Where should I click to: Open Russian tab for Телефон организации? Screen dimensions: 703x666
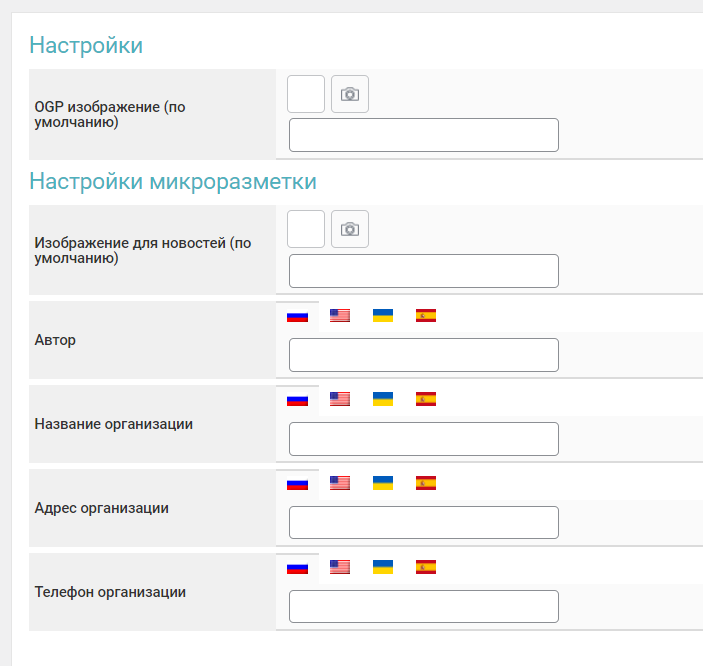[x=297, y=568]
